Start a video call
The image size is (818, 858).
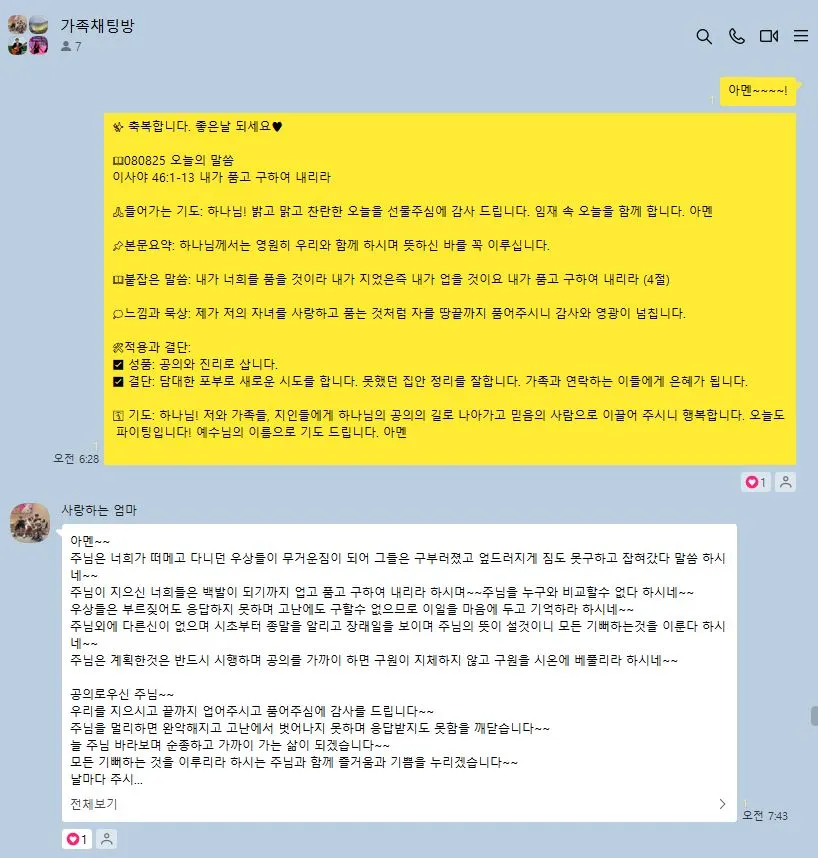point(769,36)
